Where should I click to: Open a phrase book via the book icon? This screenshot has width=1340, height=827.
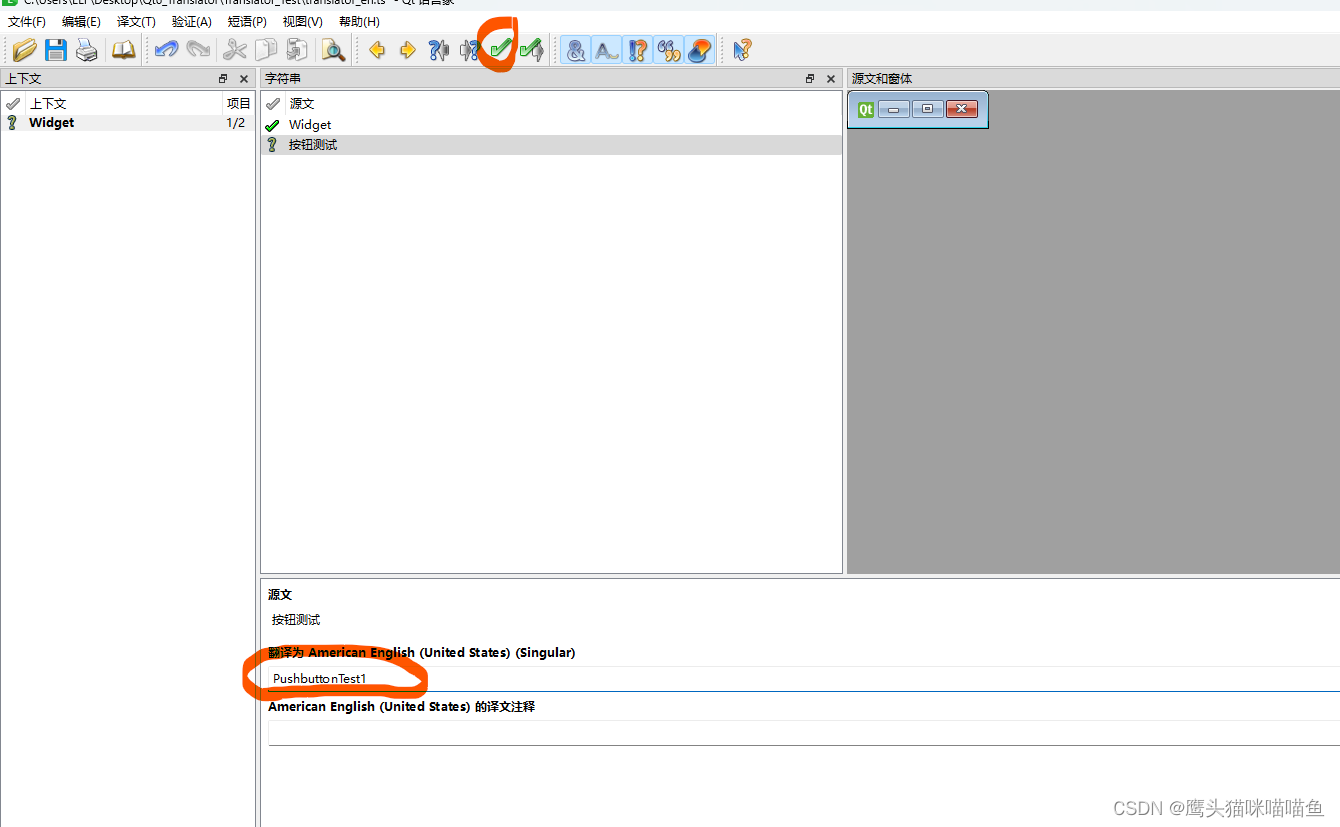tap(123, 50)
